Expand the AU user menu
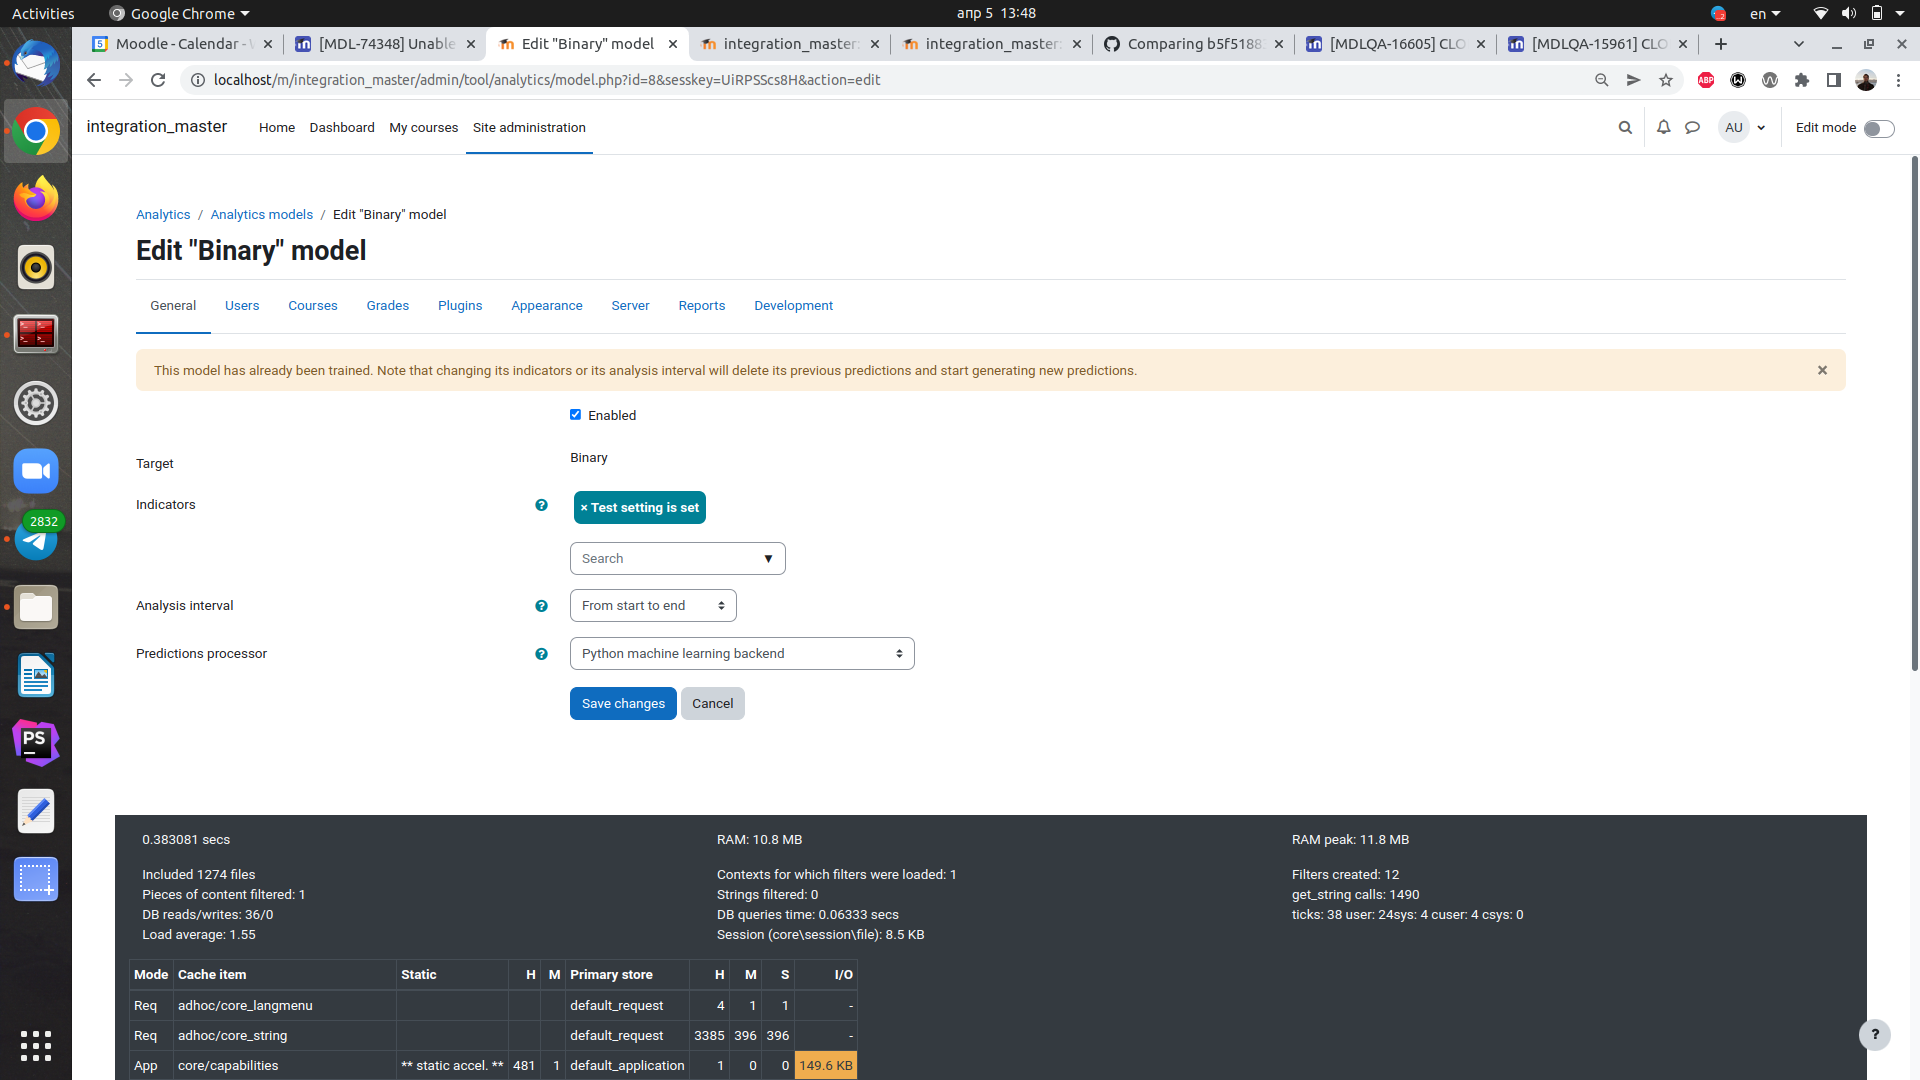 click(x=1743, y=127)
